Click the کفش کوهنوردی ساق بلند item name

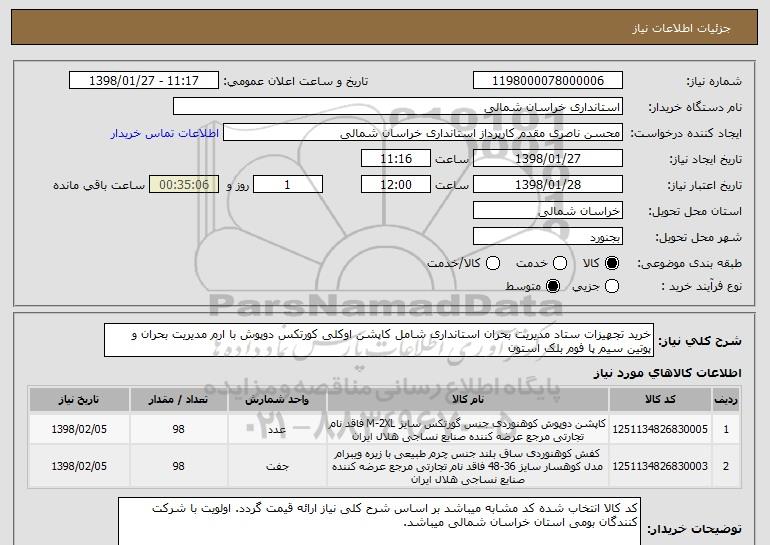pyautogui.click(x=468, y=466)
